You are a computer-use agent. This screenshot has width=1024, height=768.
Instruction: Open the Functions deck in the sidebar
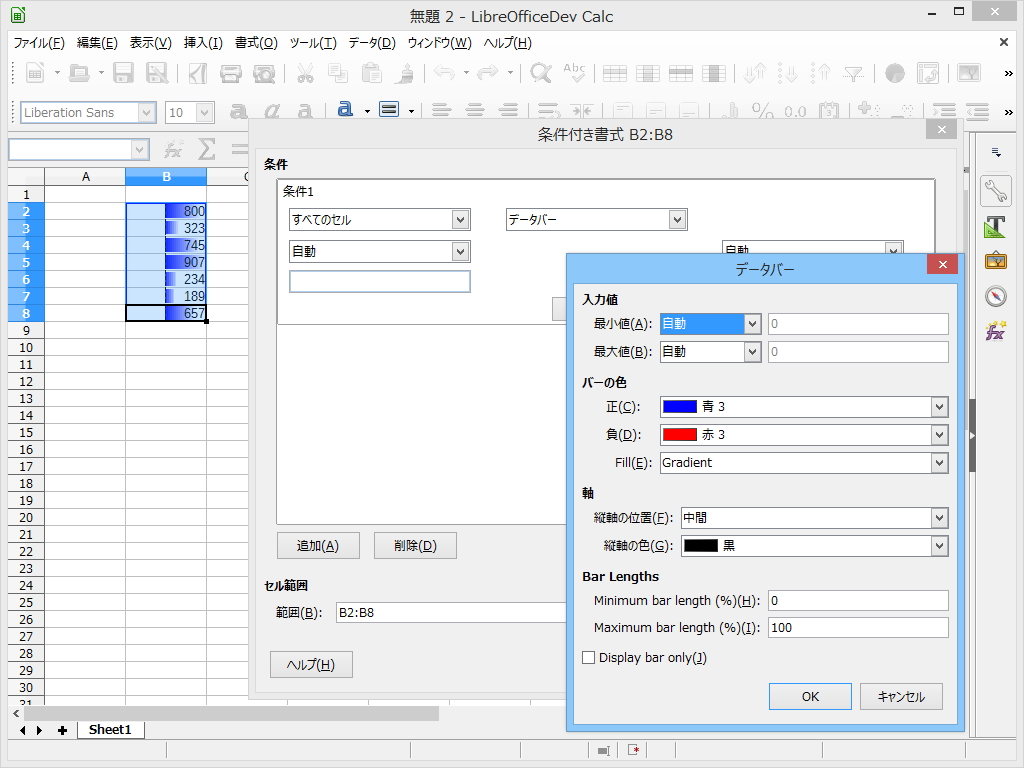tap(995, 331)
